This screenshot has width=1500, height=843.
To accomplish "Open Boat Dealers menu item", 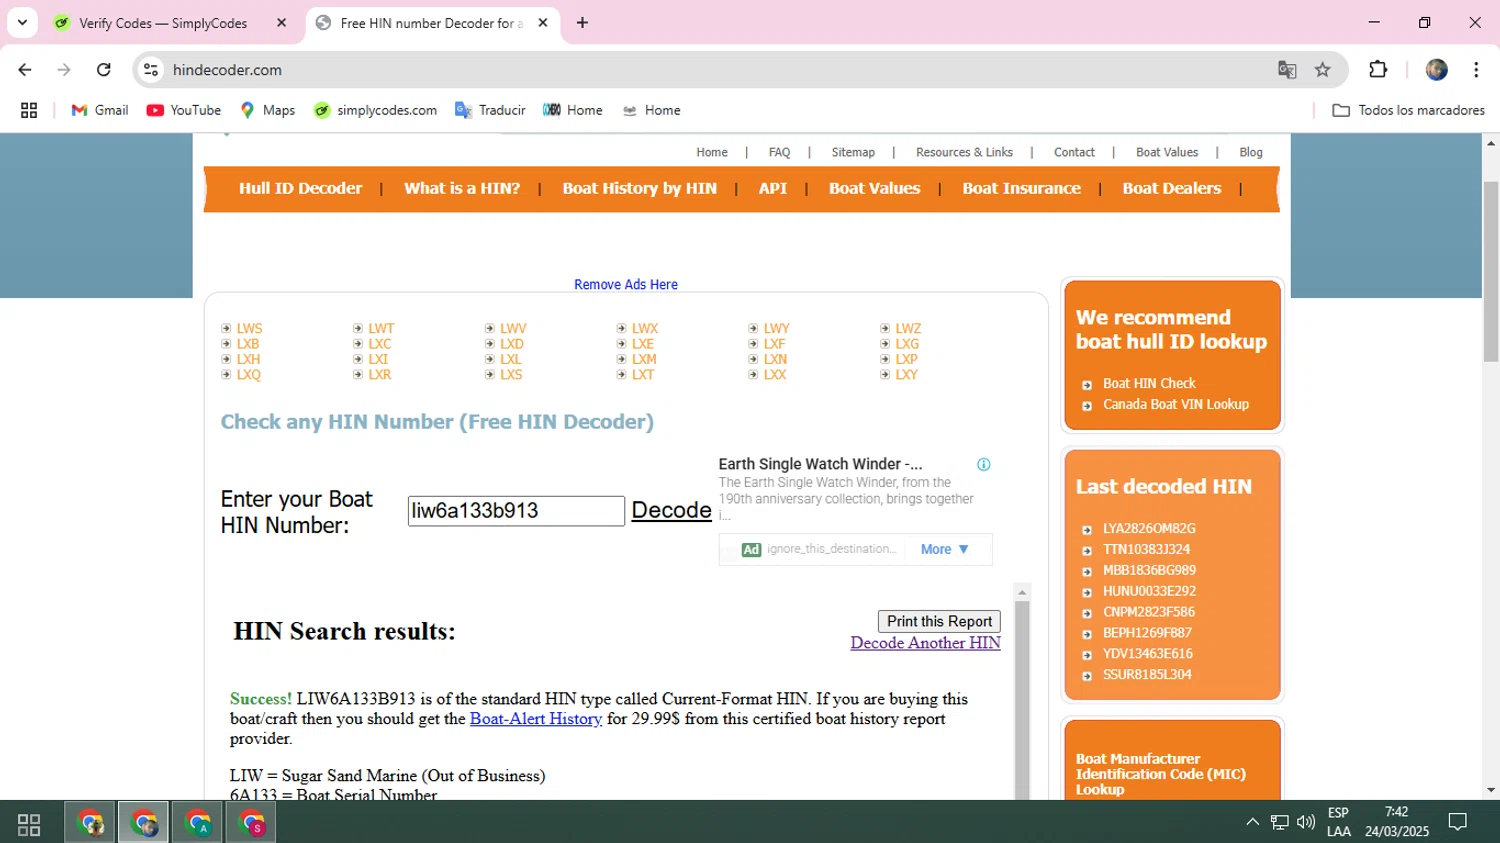I will [x=1171, y=188].
